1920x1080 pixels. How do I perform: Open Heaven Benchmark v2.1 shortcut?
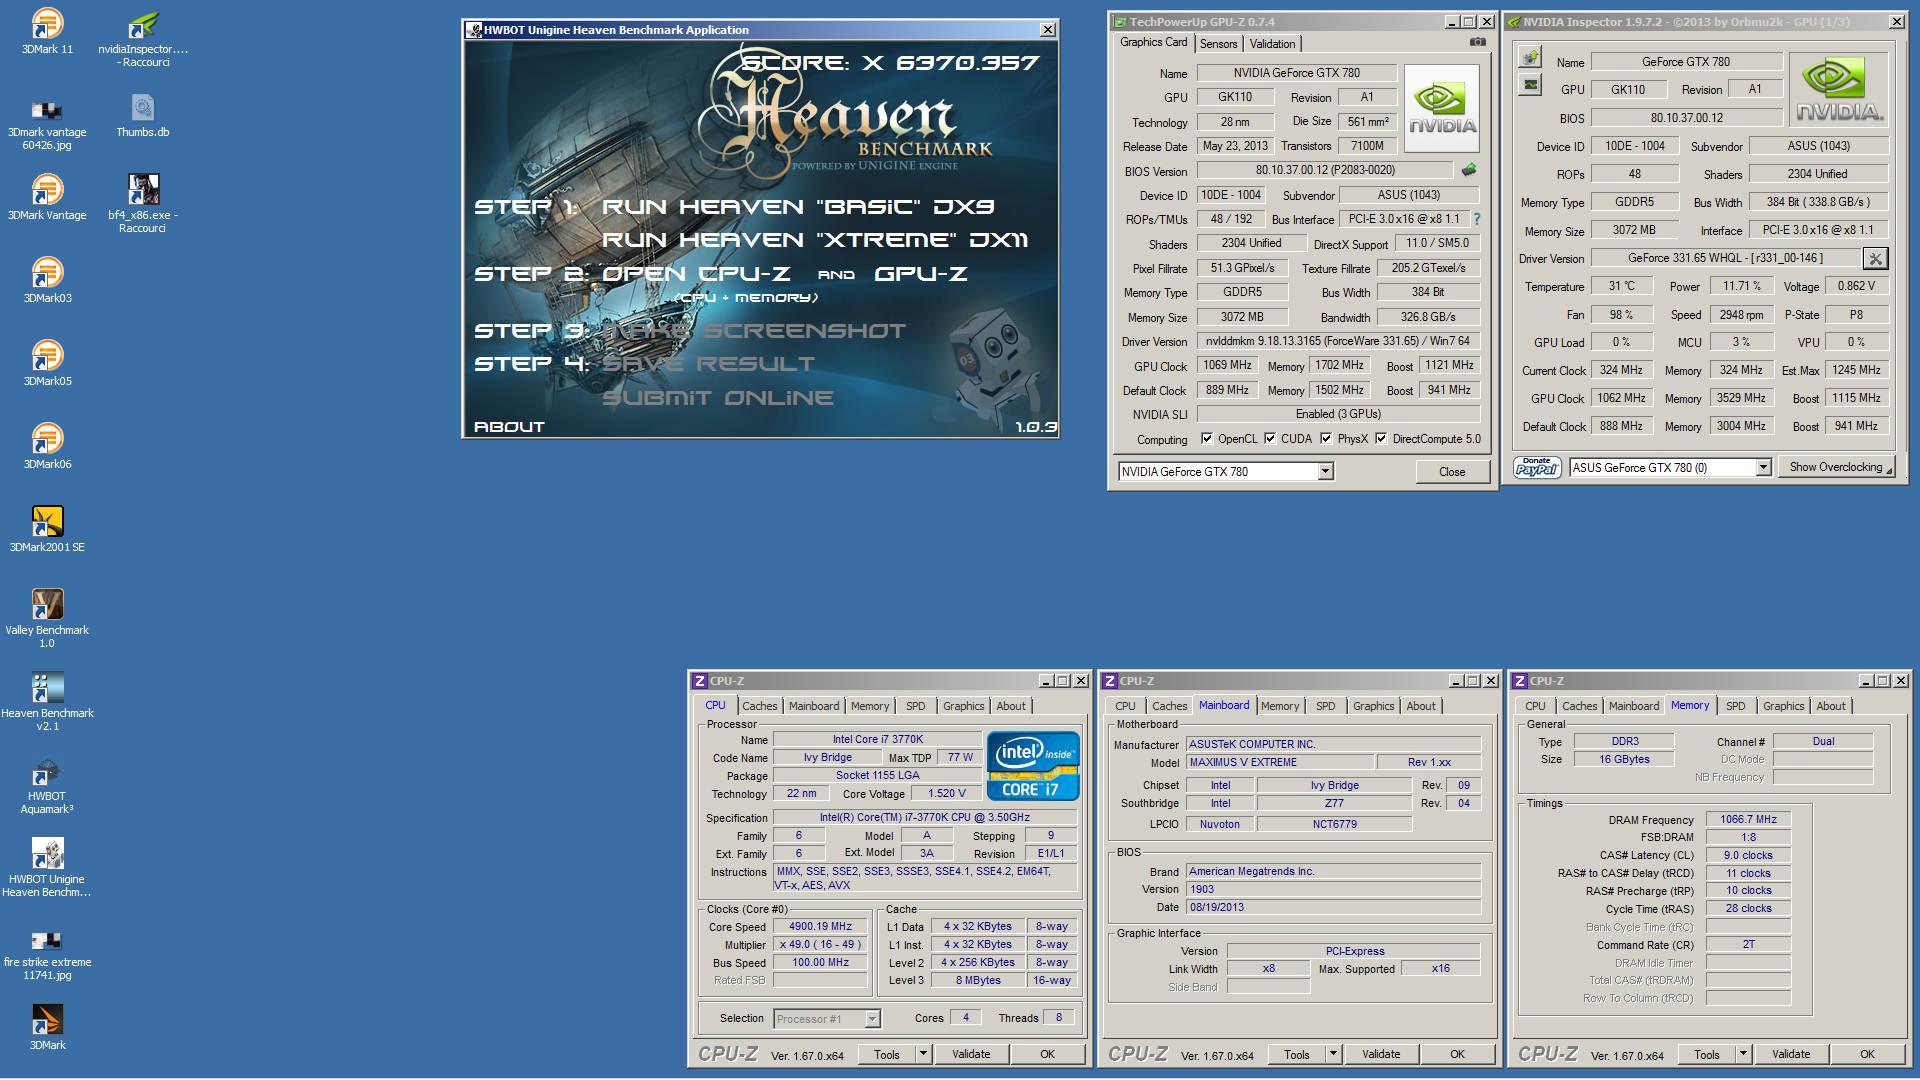47,700
